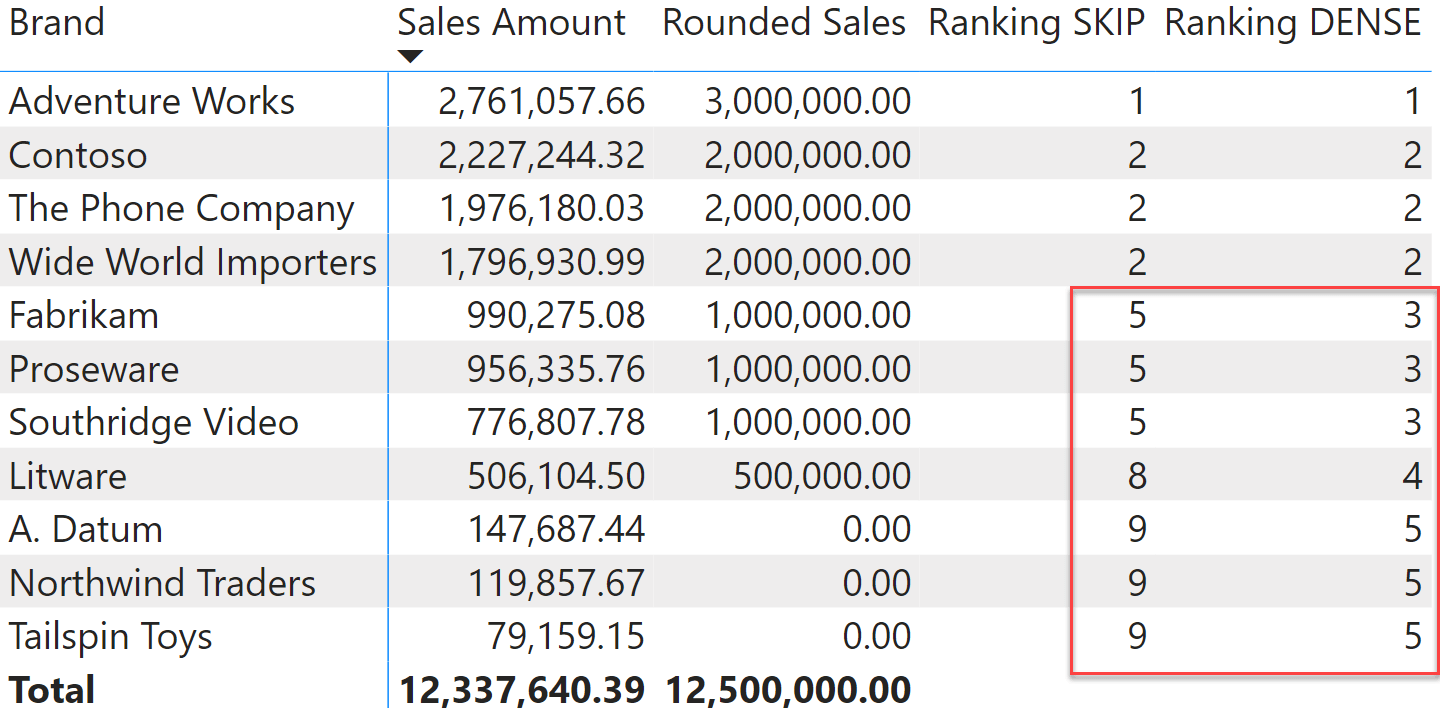
Task: Click Fabrikam's Ranking DENSE value 3
Action: [1412, 315]
